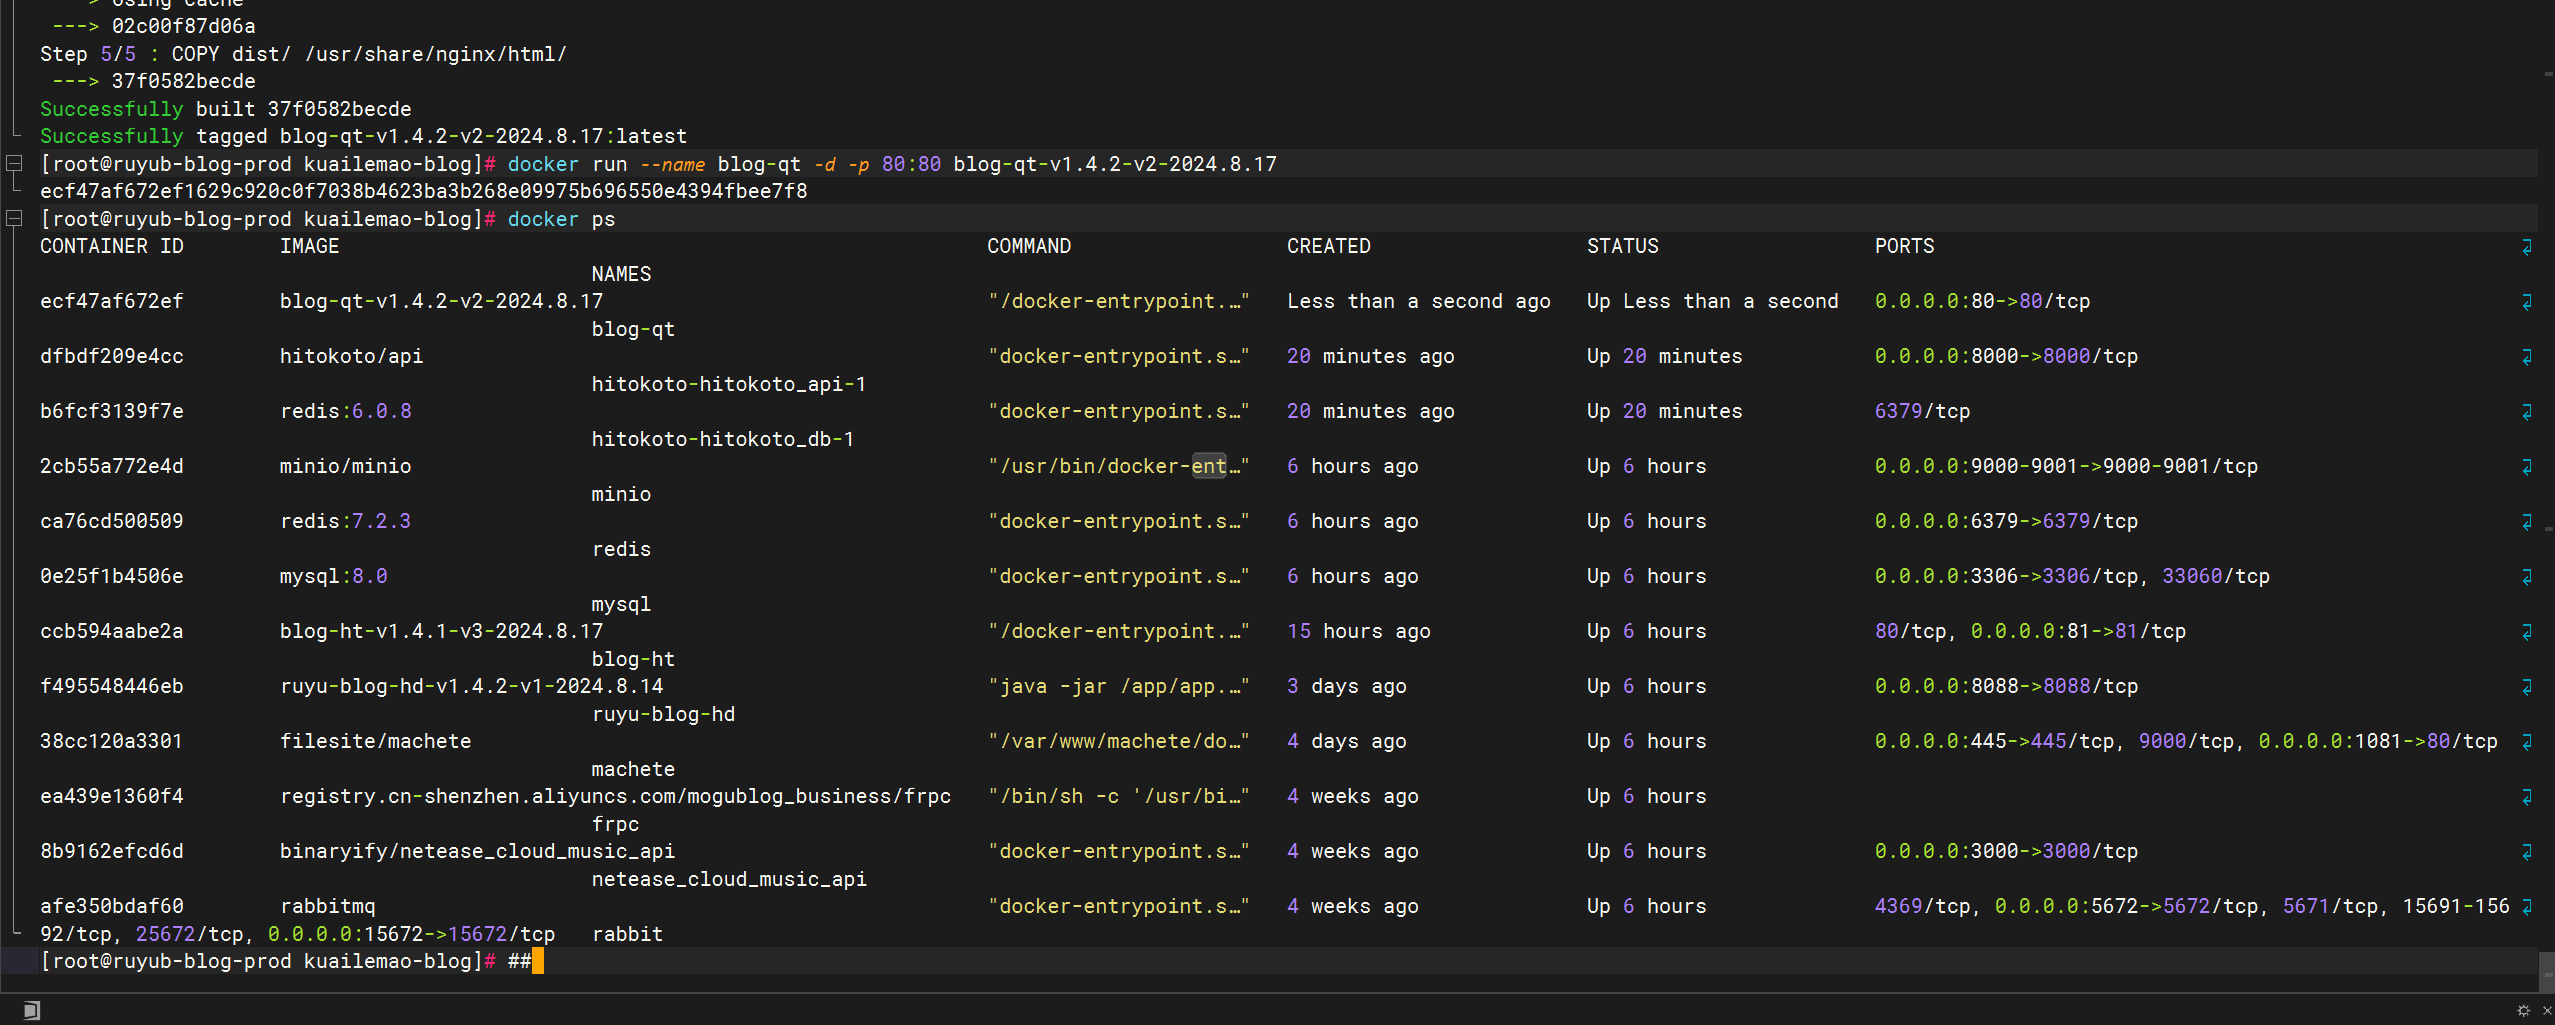Image resolution: width=2555 pixels, height=1025 pixels.
Task: Click container ID 38cc120a3301
Action: pyautogui.click(x=112, y=741)
